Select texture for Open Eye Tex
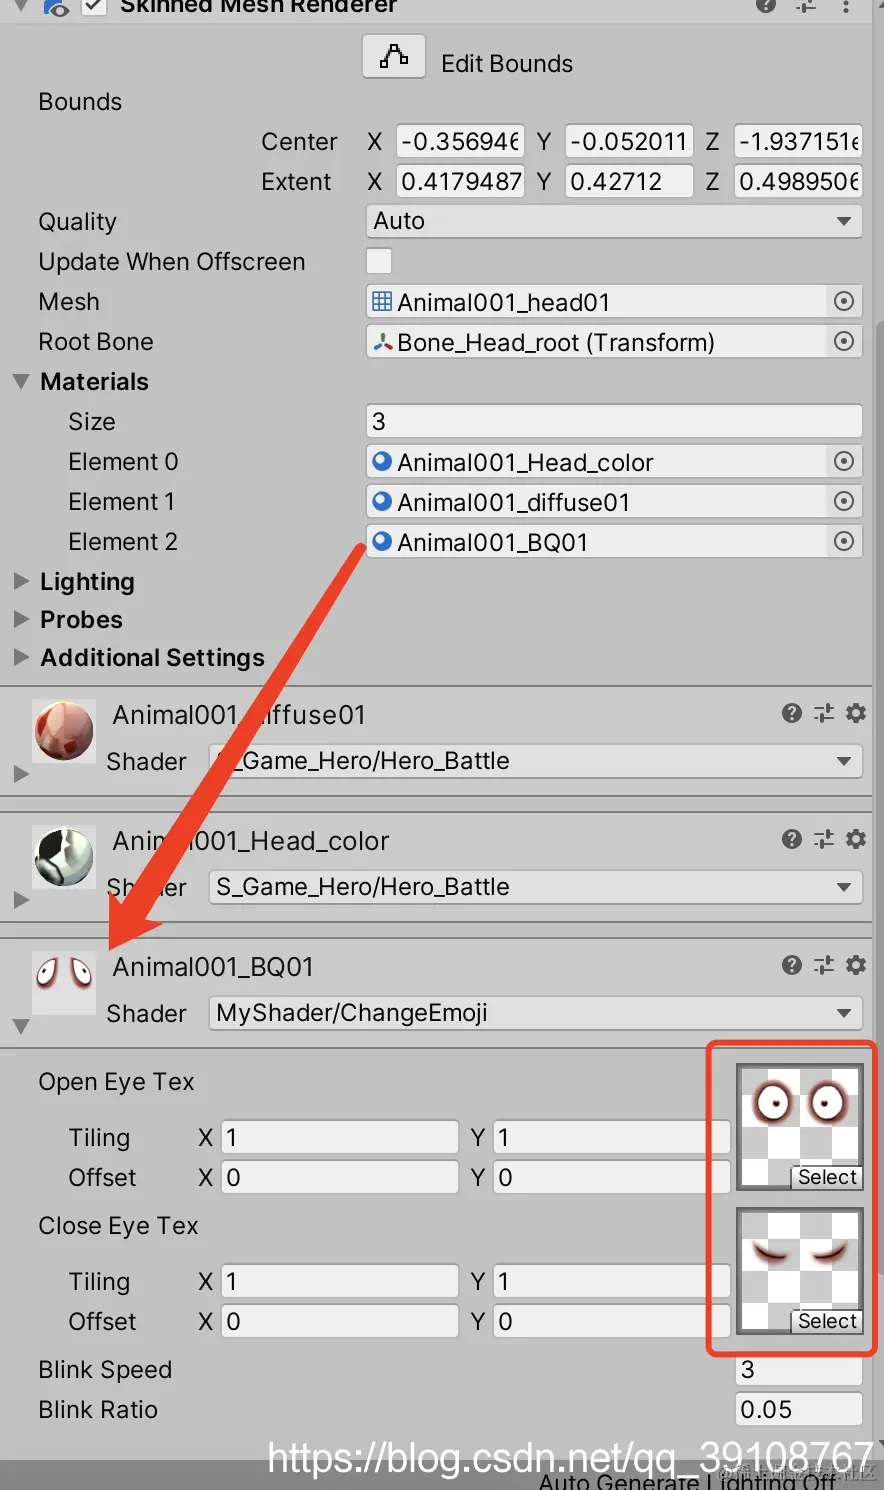This screenshot has height=1490, width=884. pyautogui.click(x=827, y=1177)
